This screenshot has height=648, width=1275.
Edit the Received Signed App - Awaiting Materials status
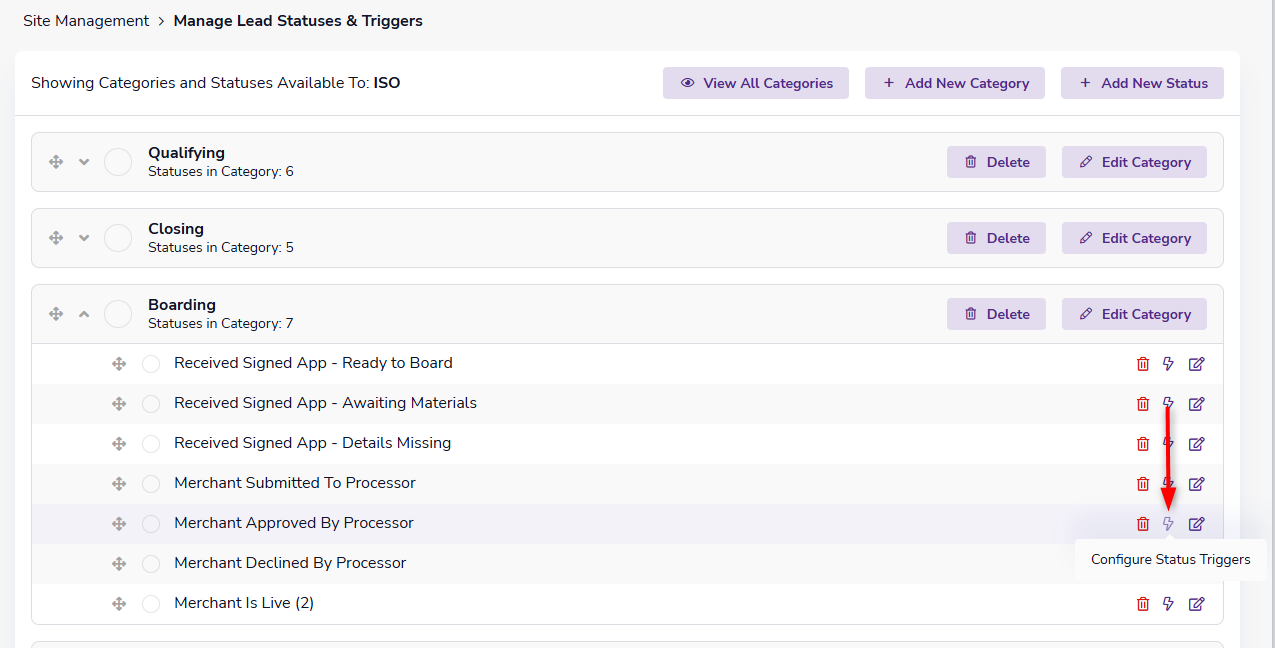(x=1196, y=404)
